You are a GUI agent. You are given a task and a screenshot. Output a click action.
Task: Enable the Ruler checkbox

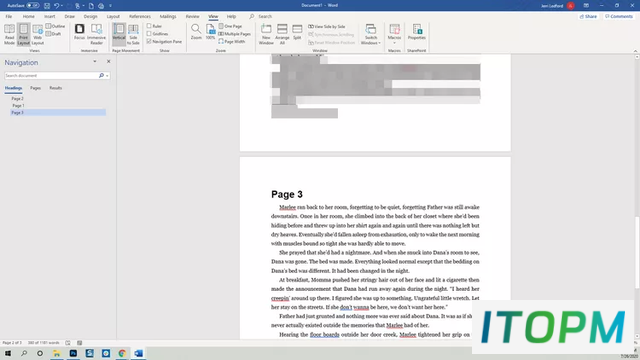pyautogui.click(x=149, y=26)
